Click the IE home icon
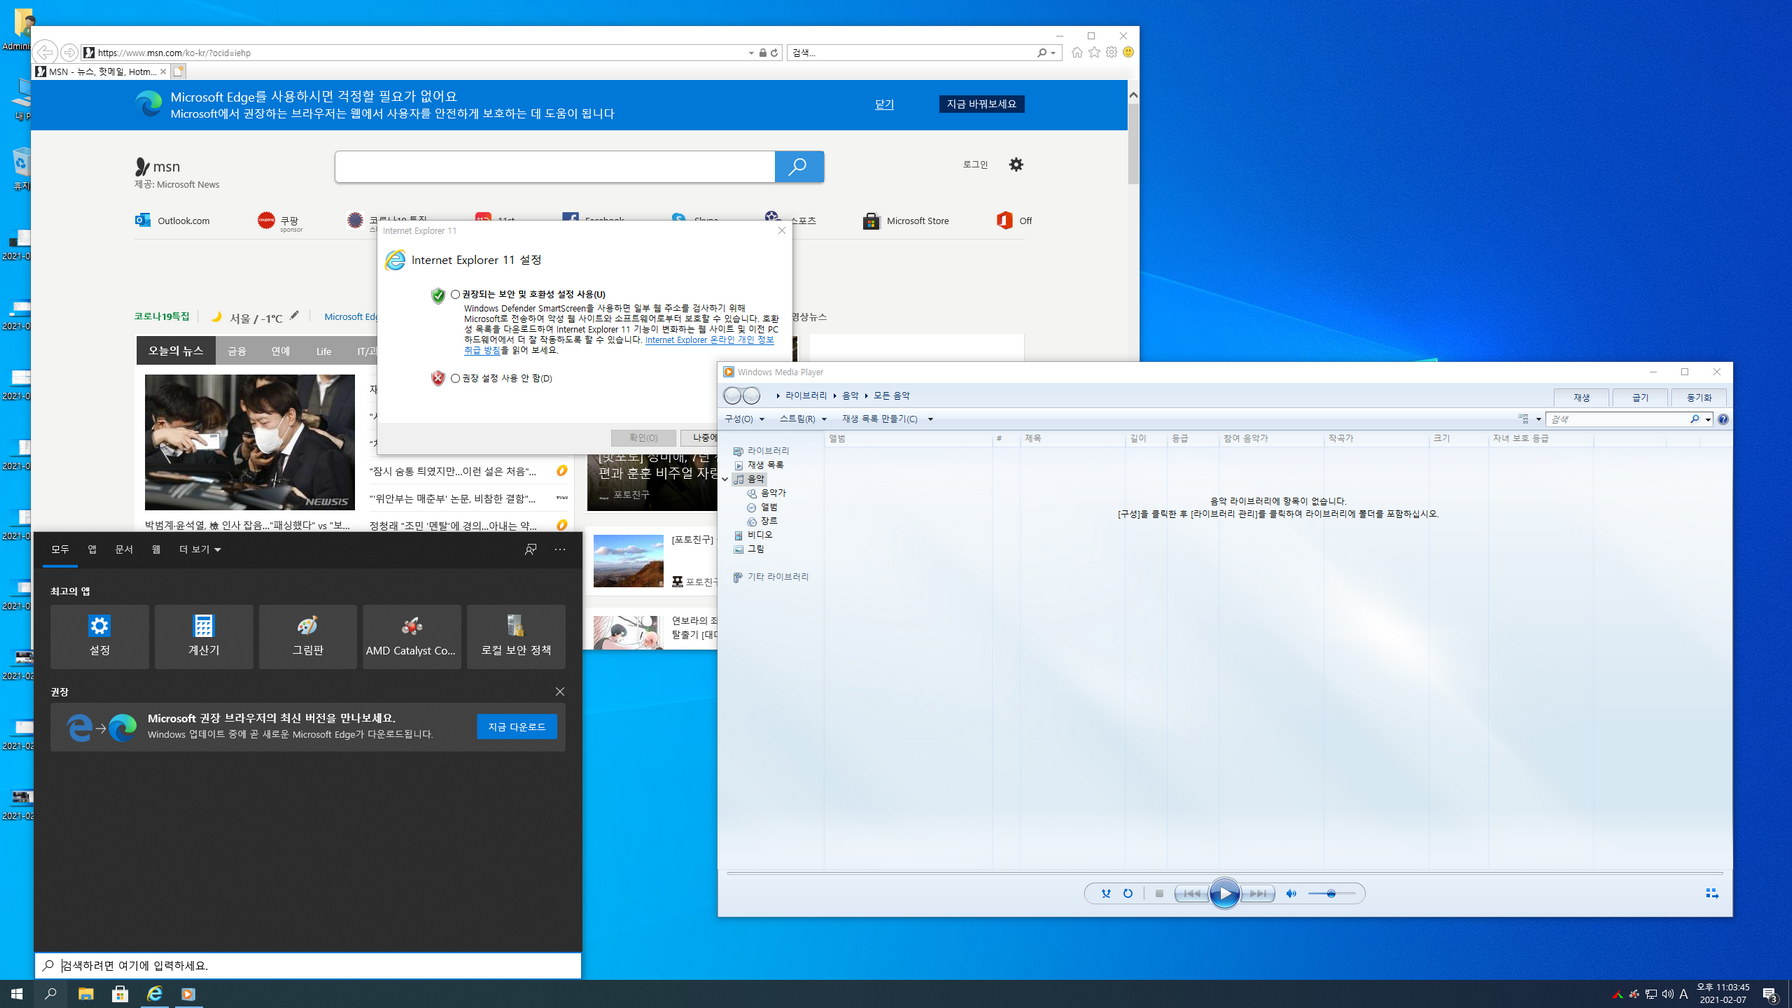 tap(1077, 53)
